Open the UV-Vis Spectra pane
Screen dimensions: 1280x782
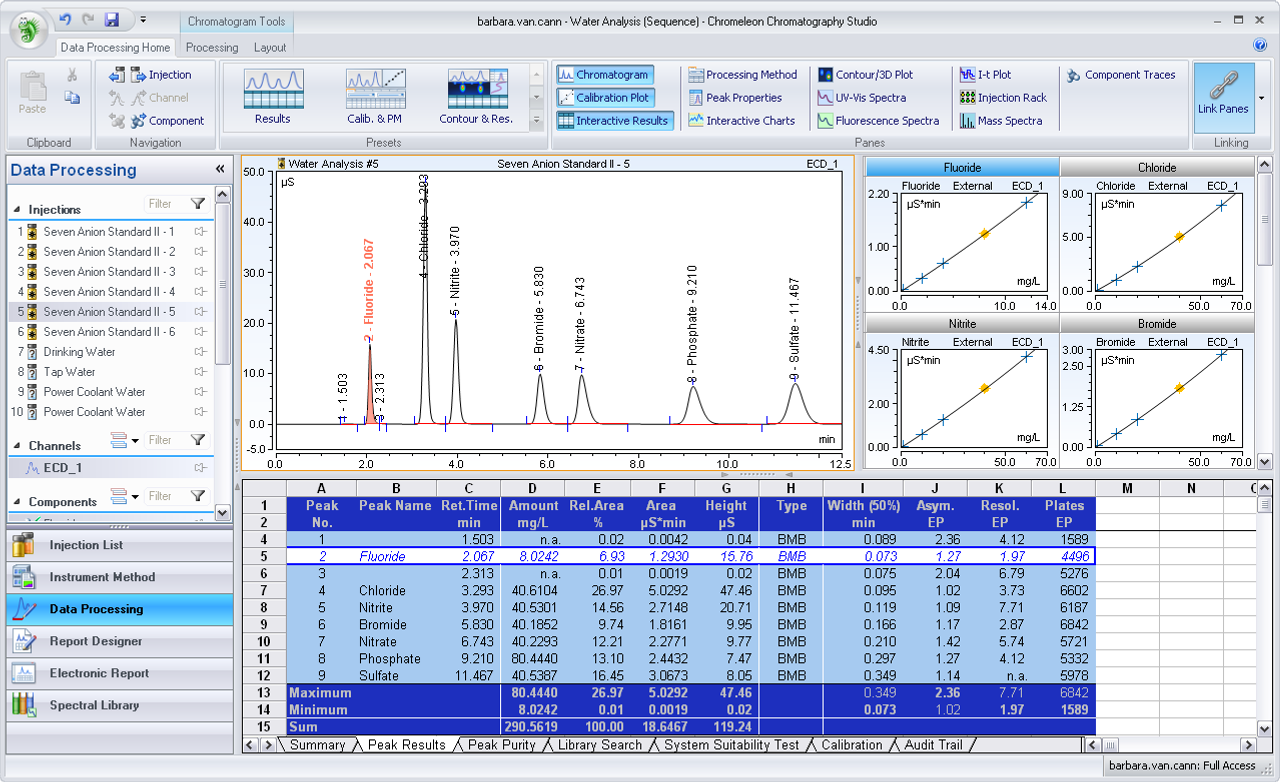(862, 98)
